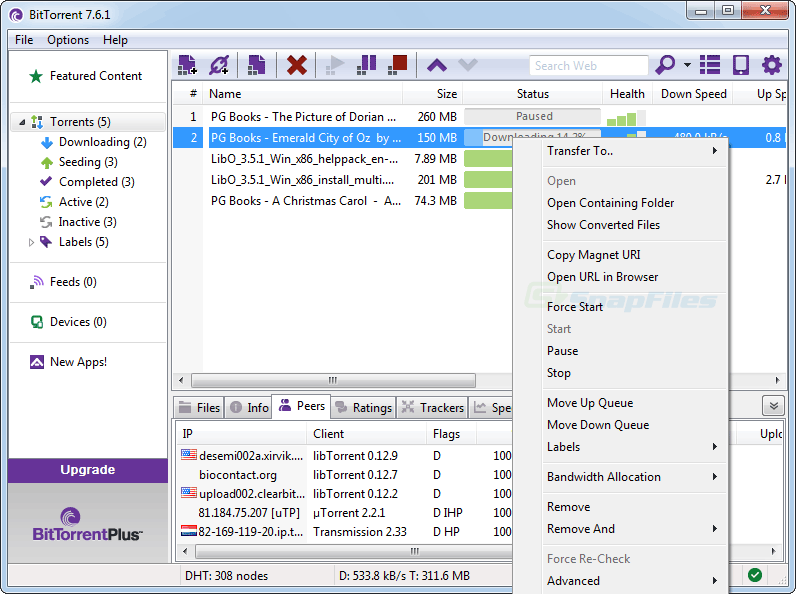Choose Copy Magnet URI from context menu
The height and width of the screenshot is (594, 796).
593,255
